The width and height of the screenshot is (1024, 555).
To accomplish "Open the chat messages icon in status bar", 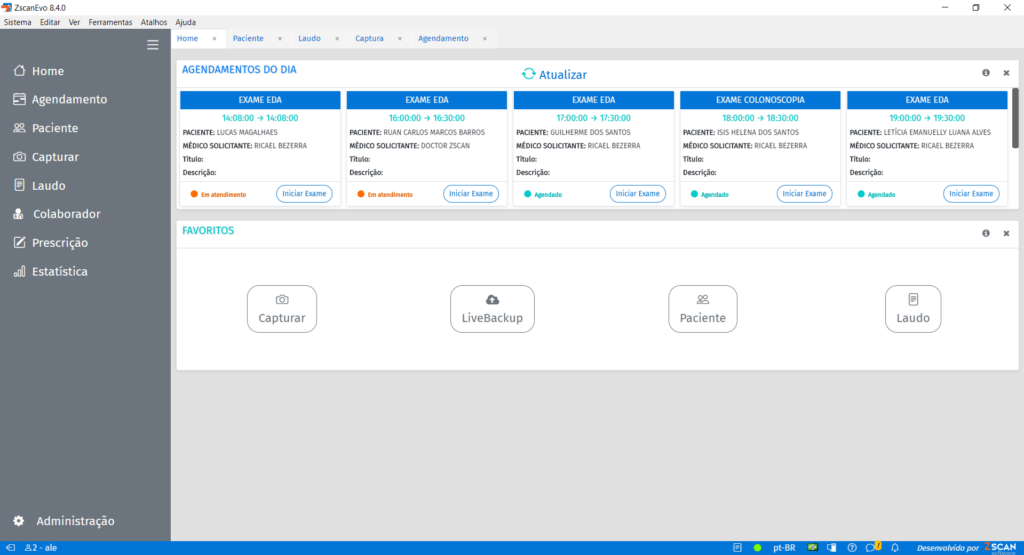I will tap(871, 547).
